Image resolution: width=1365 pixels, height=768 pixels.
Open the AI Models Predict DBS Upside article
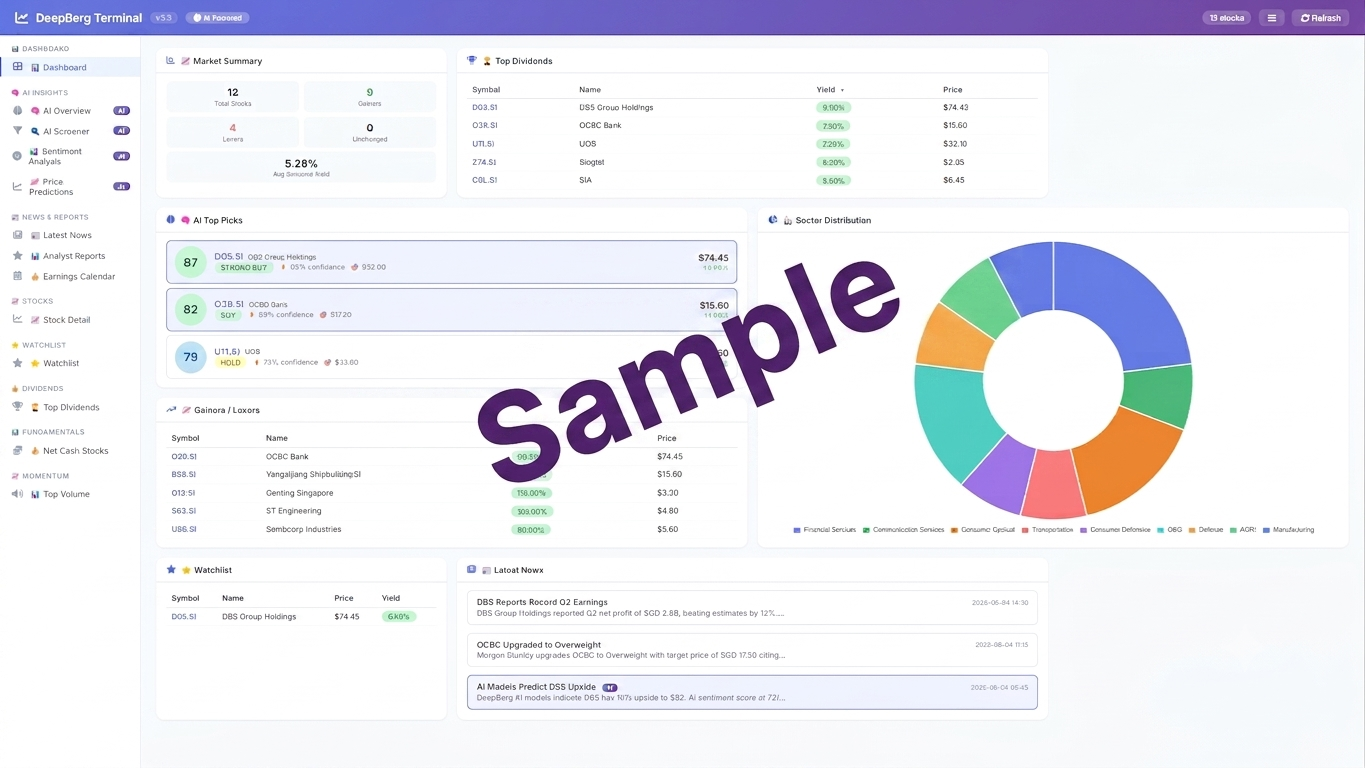(752, 692)
